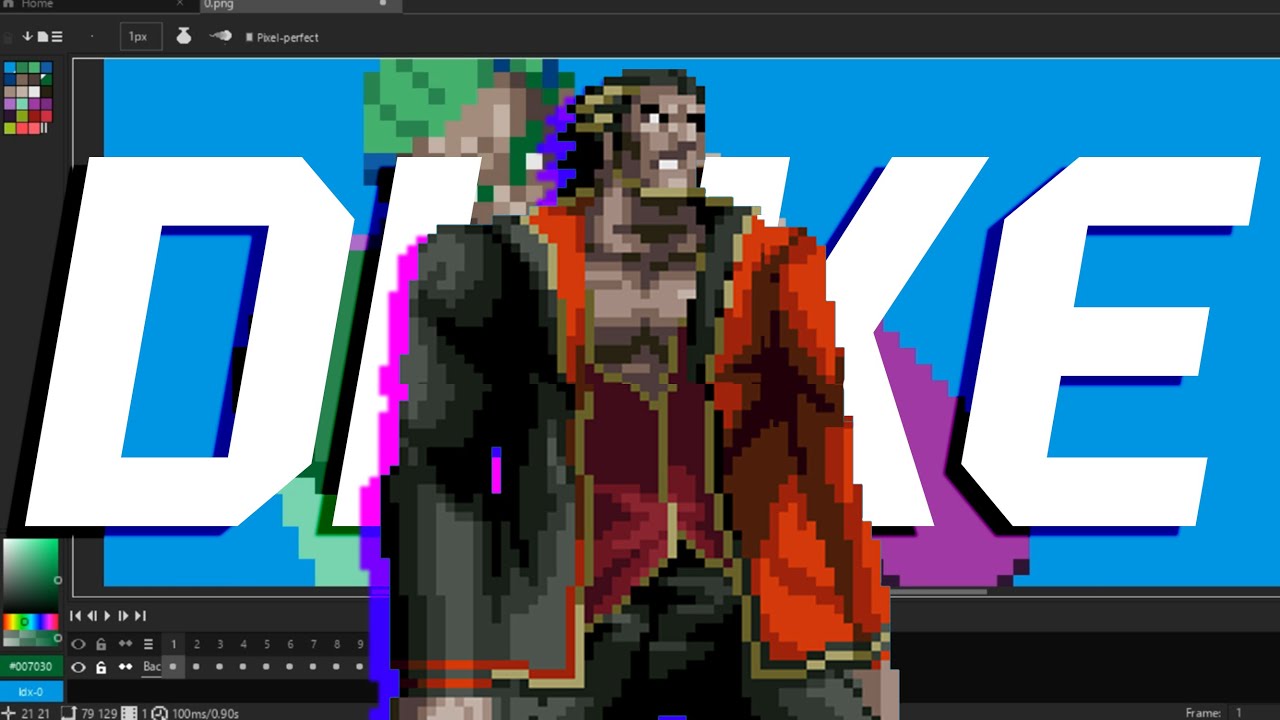Screen dimensions: 1280x720
Task: Select frame 1 header in timeline
Action: (174, 645)
